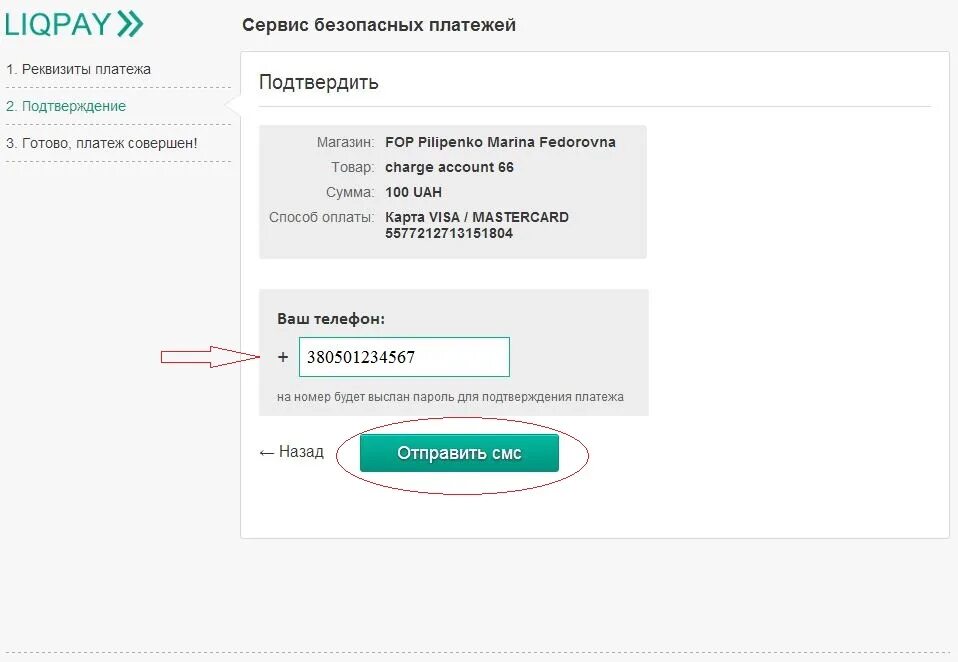The image size is (958, 662).
Task: Click the LIQPAY logo text
Action: tap(58, 24)
